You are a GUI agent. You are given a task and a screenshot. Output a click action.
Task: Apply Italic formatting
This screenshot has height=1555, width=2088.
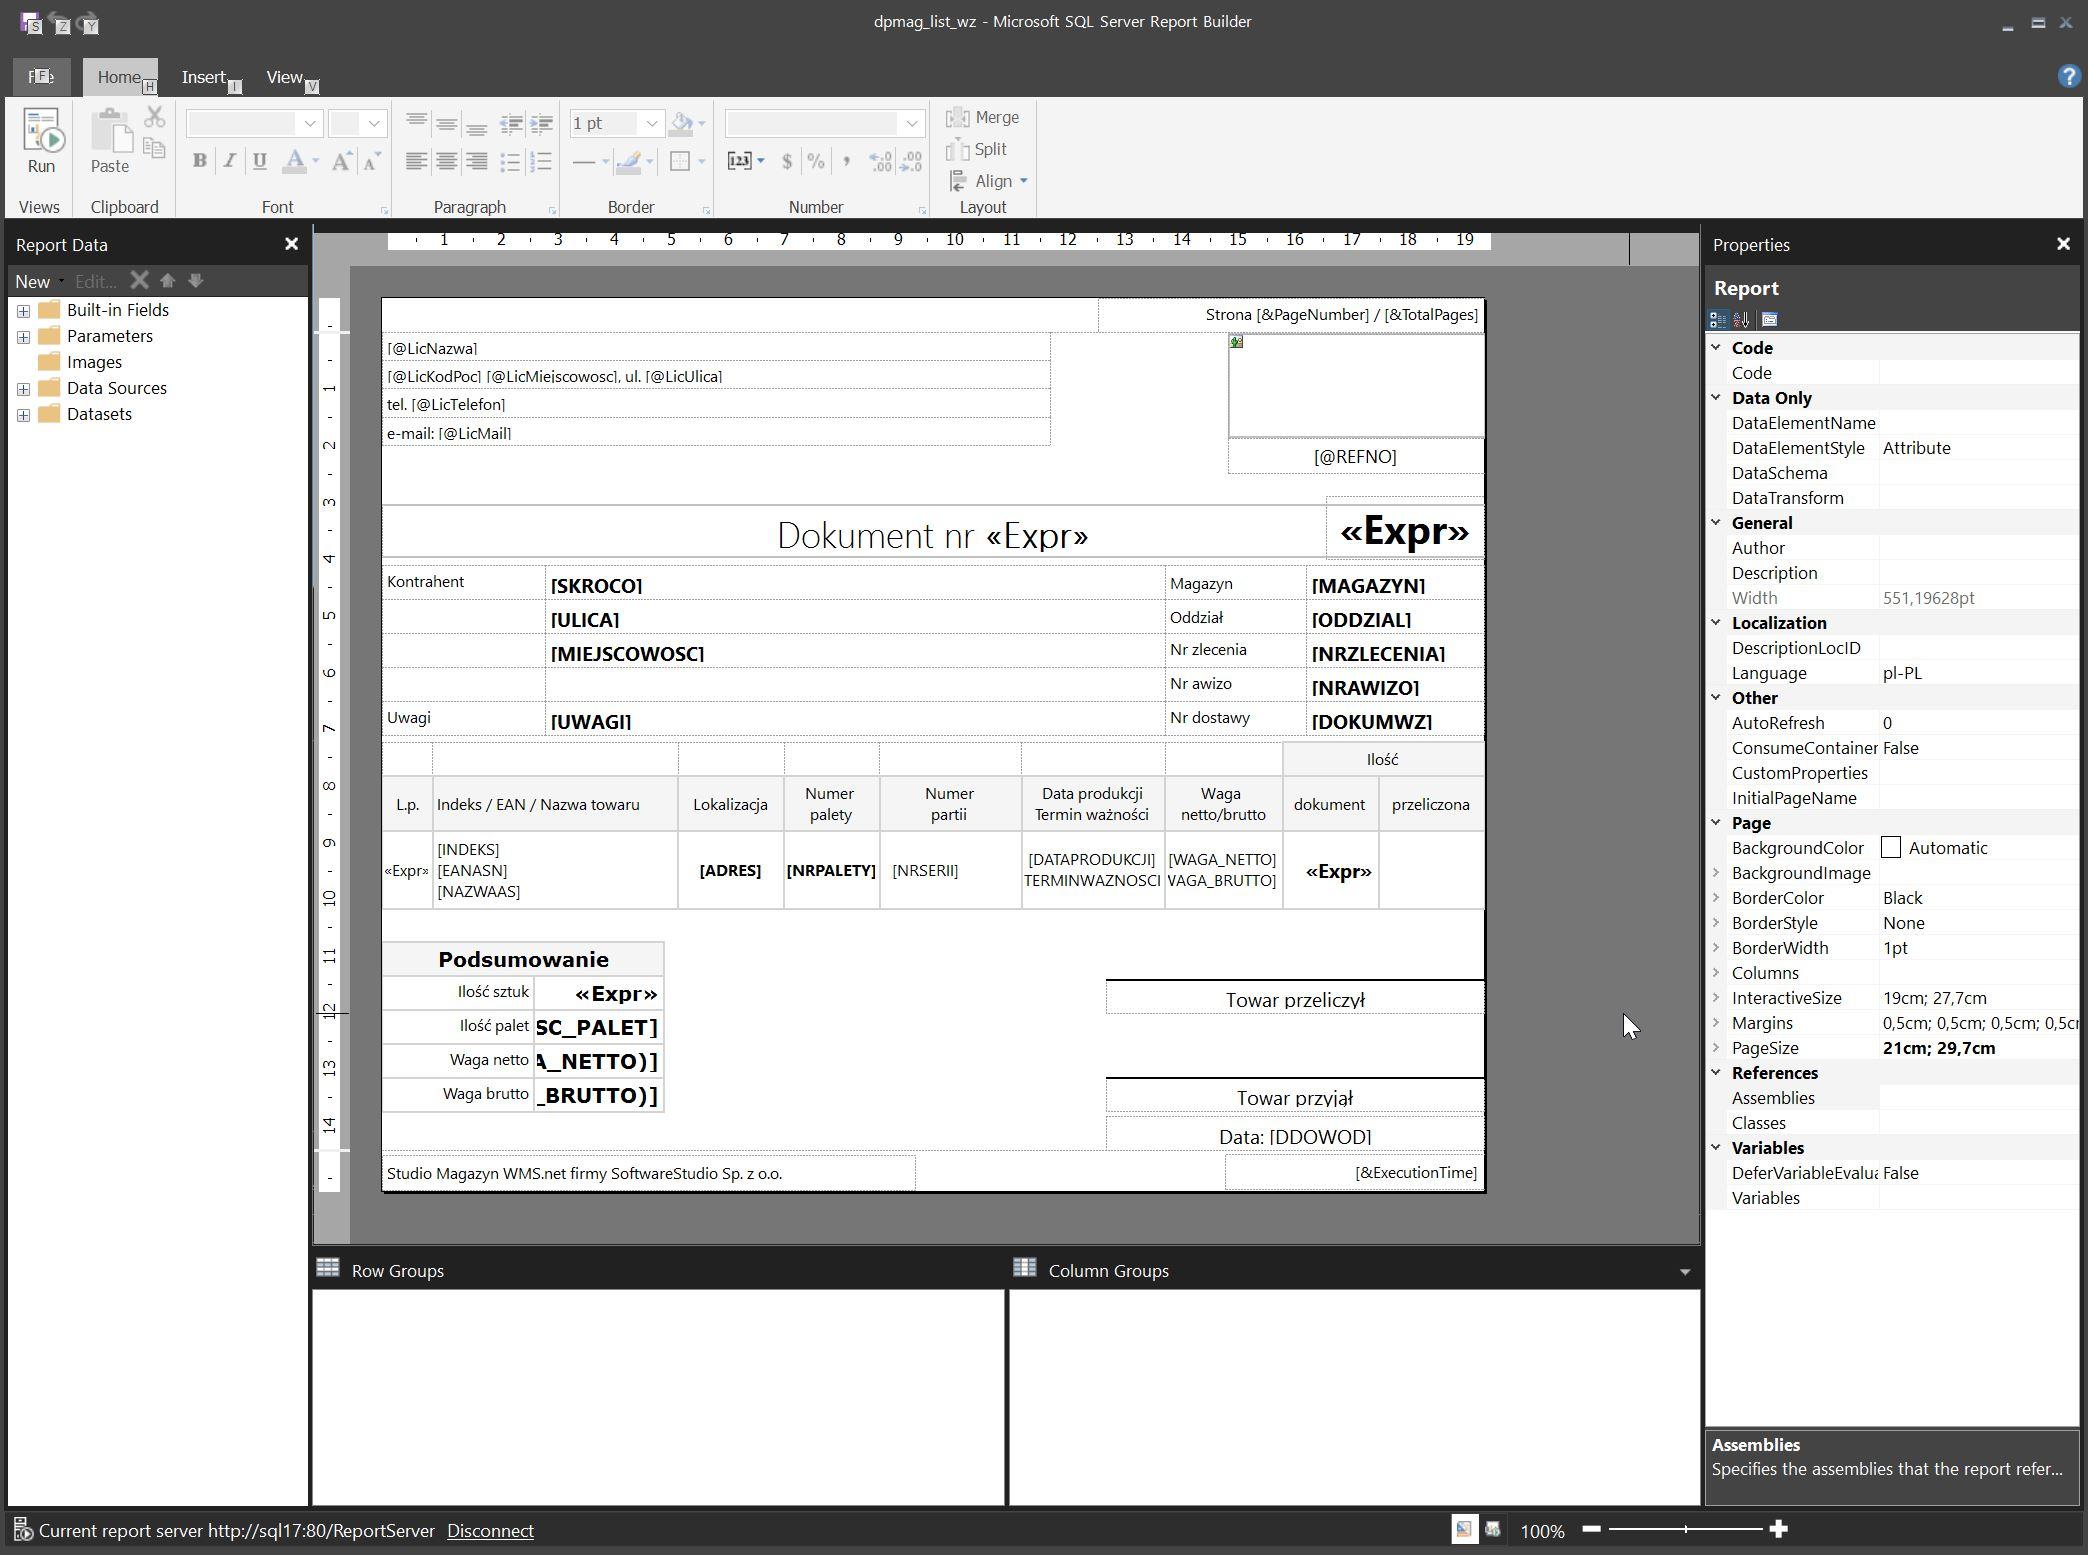click(229, 161)
